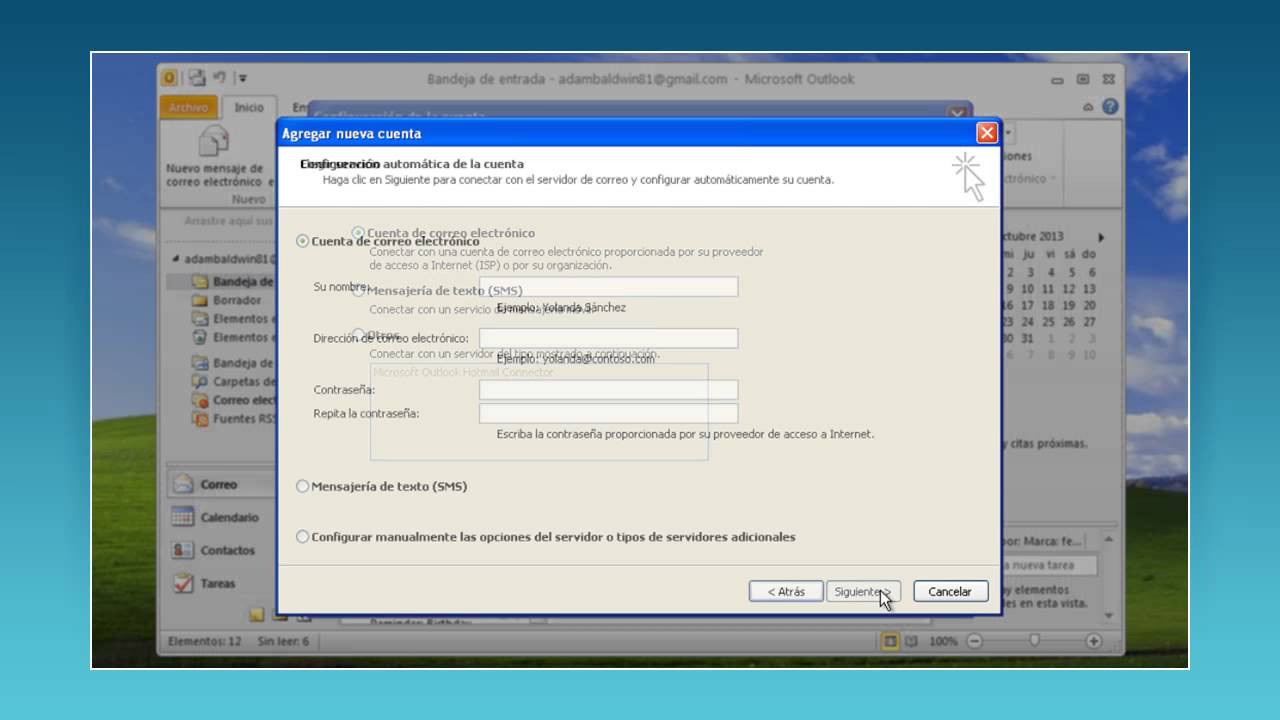Open the Archivo tab in Outlook
The height and width of the screenshot is (720, 1280).
pyautogui.click(x=188, y=107)
